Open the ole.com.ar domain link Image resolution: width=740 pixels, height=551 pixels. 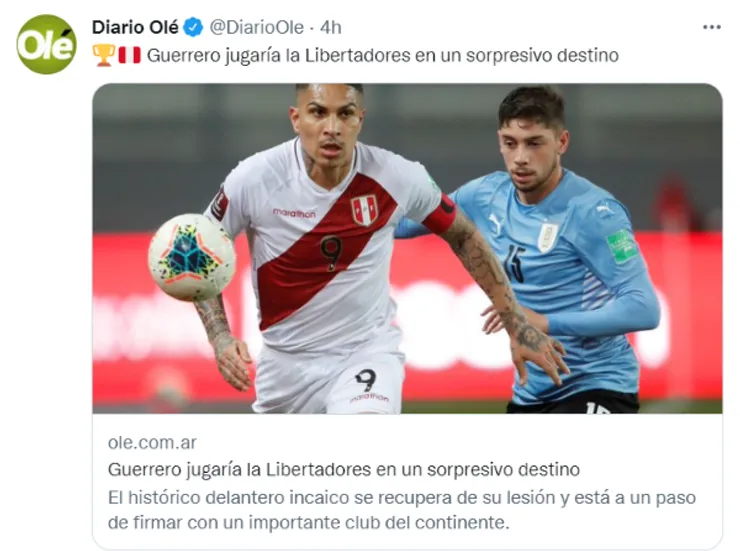pyautogui.click(x=152, y=442)
